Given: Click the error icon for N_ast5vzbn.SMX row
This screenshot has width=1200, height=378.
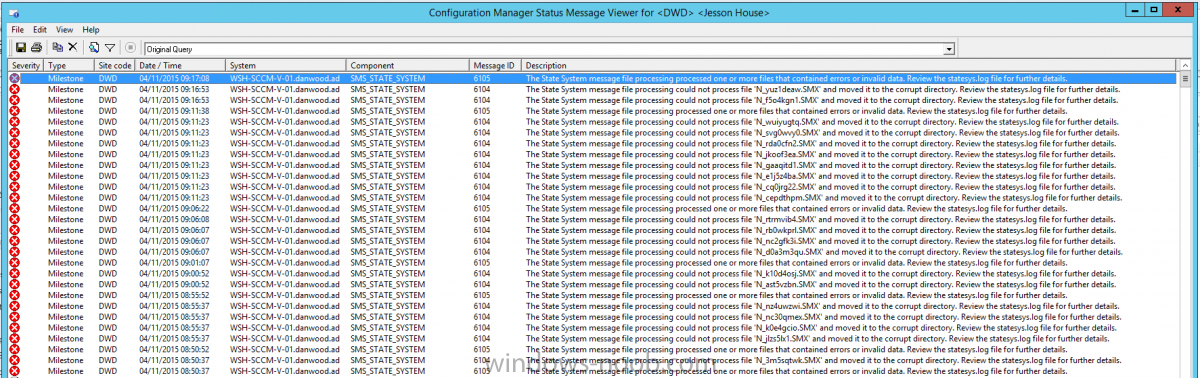Looking at the screenshot, I should tap(15, 284).
